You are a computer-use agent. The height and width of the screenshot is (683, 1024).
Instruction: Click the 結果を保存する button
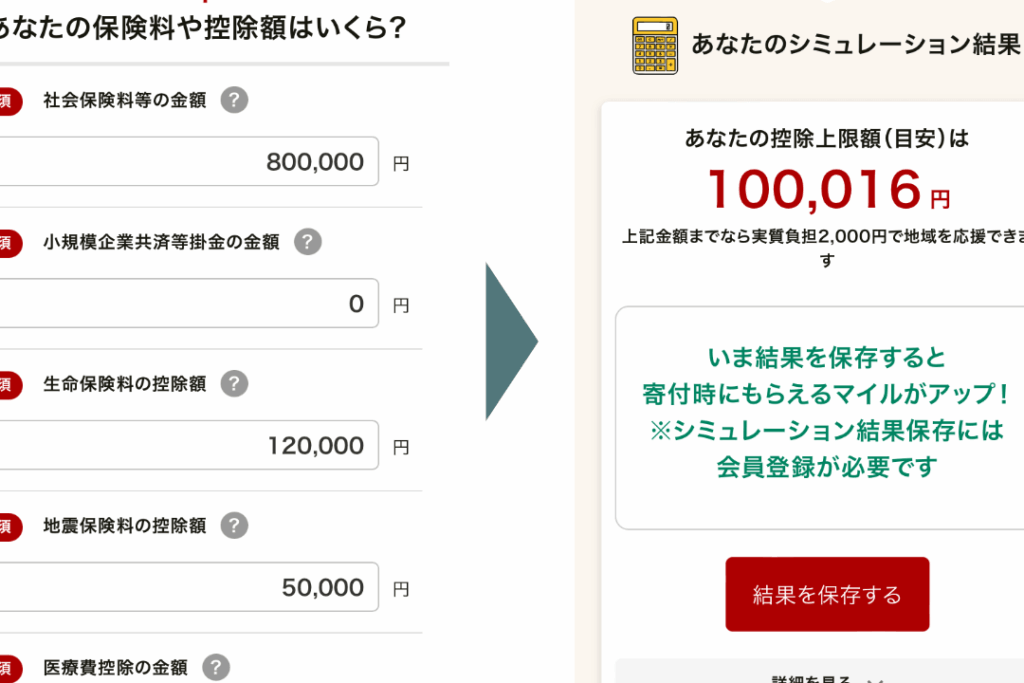tap(827, 594)
